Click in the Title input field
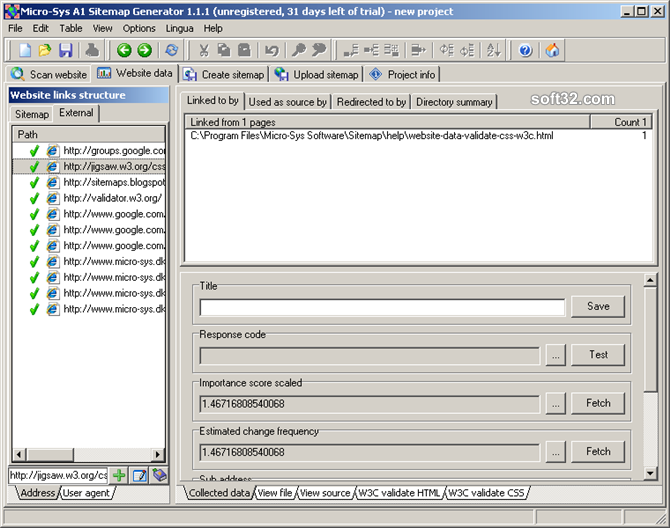Screen dimensions: 670x528 (x=382, y=308)
